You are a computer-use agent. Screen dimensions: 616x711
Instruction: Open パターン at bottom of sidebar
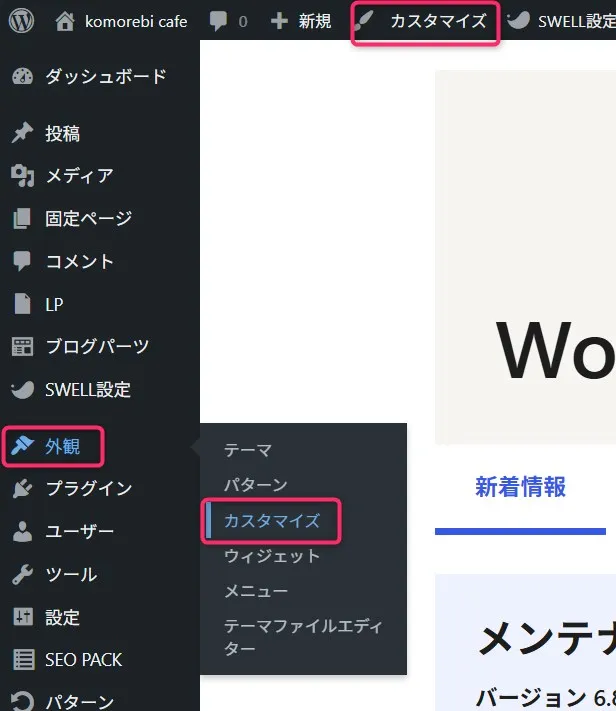coord(80,702)
